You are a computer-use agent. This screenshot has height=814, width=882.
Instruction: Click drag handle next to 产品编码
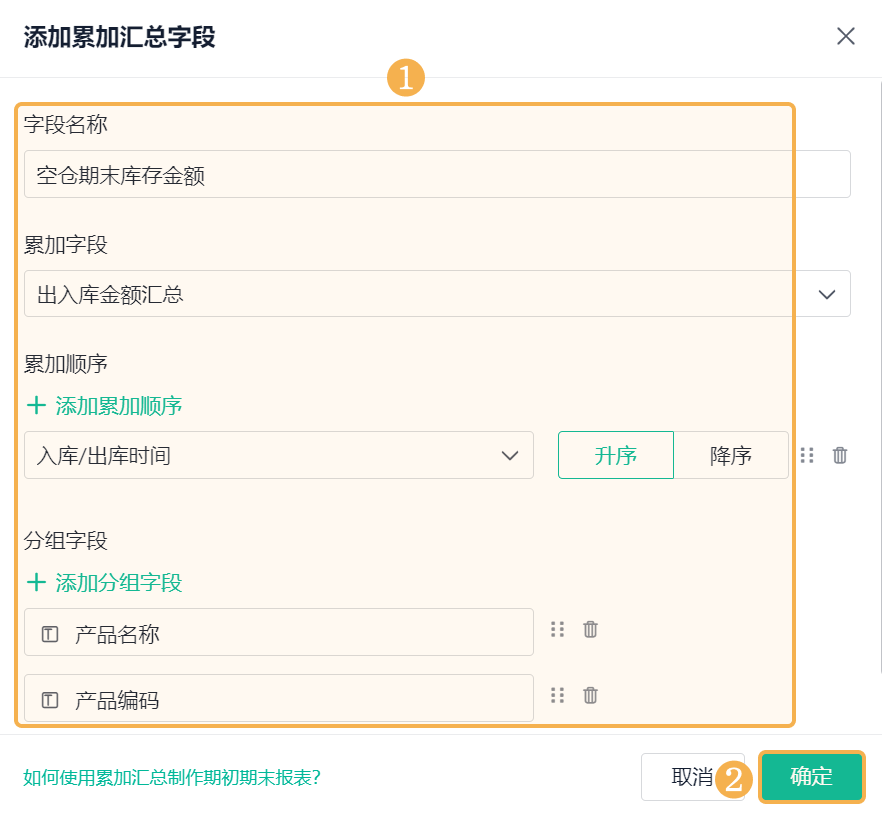pos(557,695)
